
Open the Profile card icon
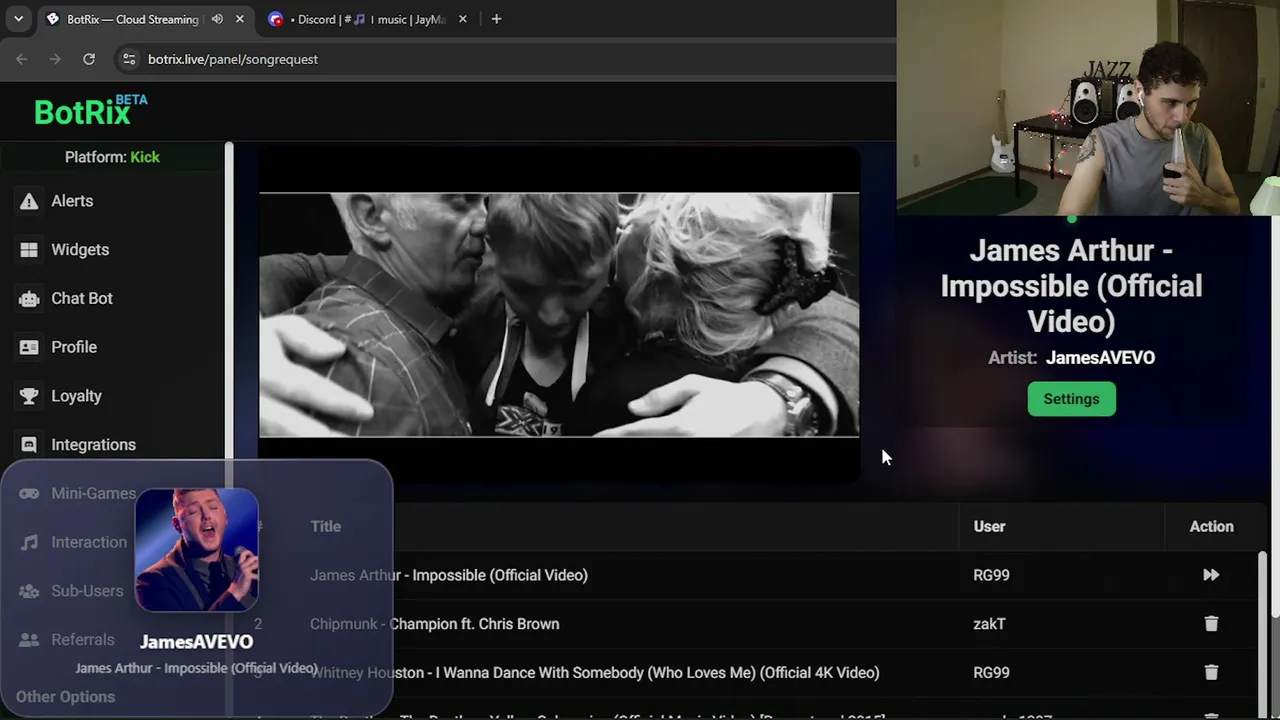point(29,347)
